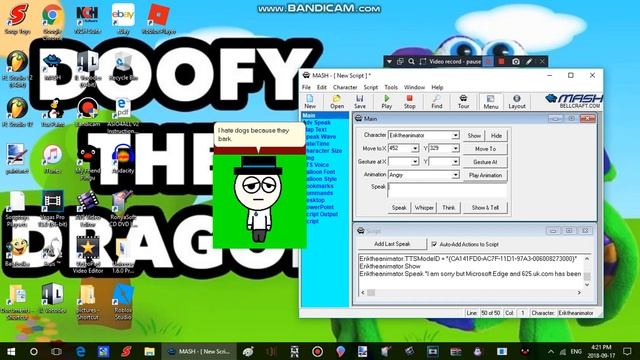Click the Whisper button
Screen dimensions: 640x360
[x=424, y=208]
